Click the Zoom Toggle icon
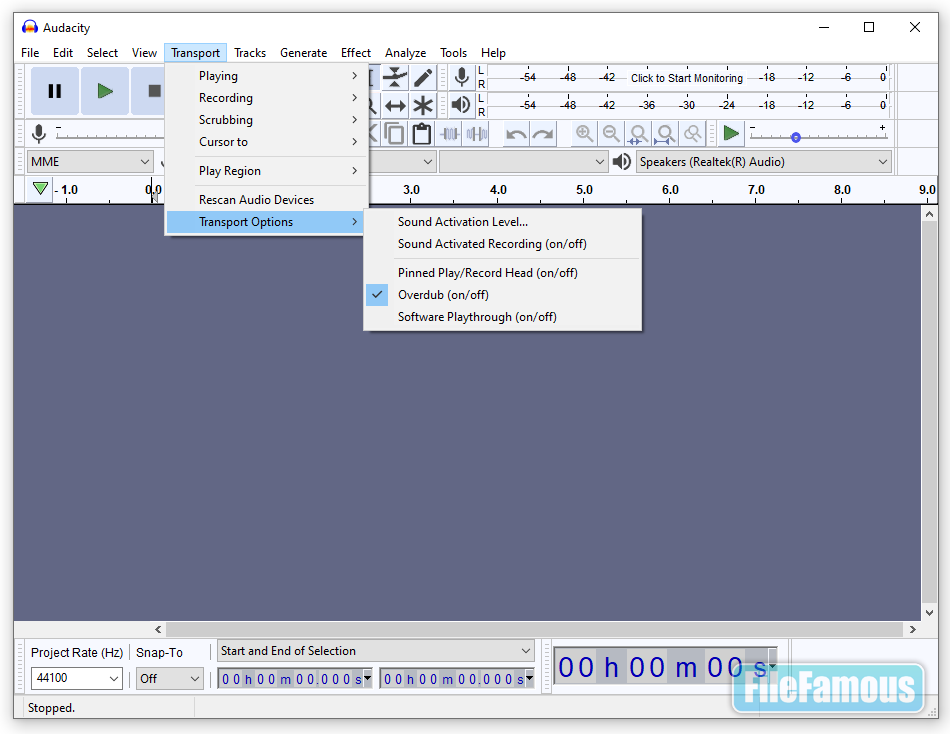Image resolution: width=950 pixels, height=734 pixels. pyautogui.click(x=693, y=133)
